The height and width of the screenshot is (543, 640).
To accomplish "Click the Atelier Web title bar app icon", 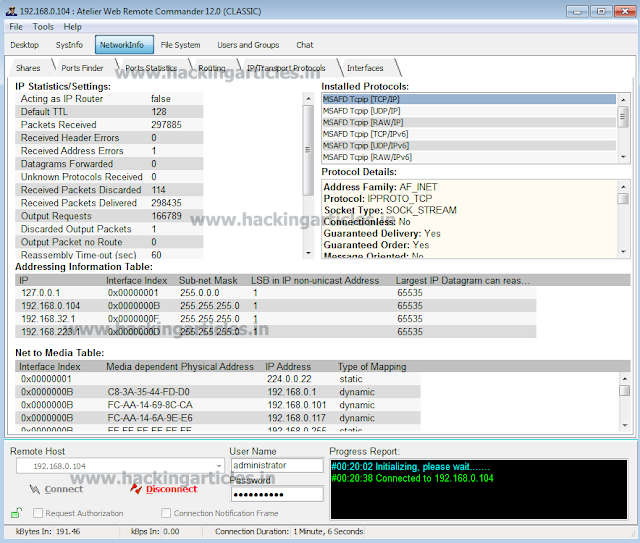I will coord(11,11).
